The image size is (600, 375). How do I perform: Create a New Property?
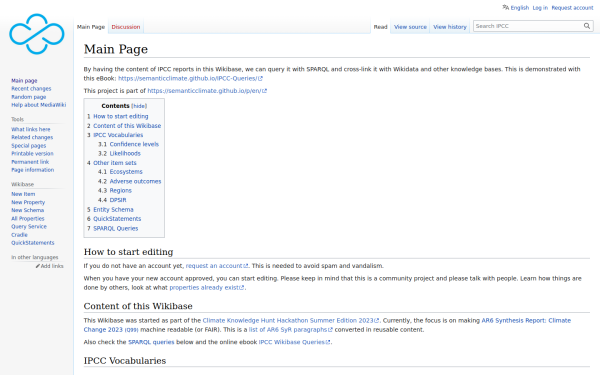tap(28, 202)
